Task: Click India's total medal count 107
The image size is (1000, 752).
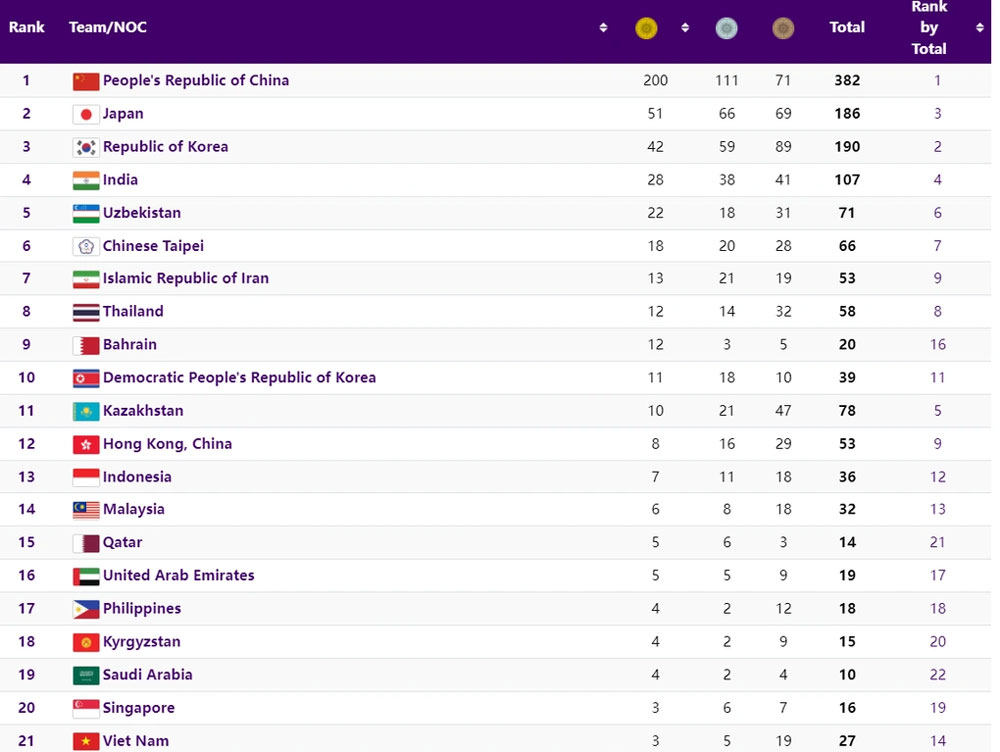Action: point(847,181)
